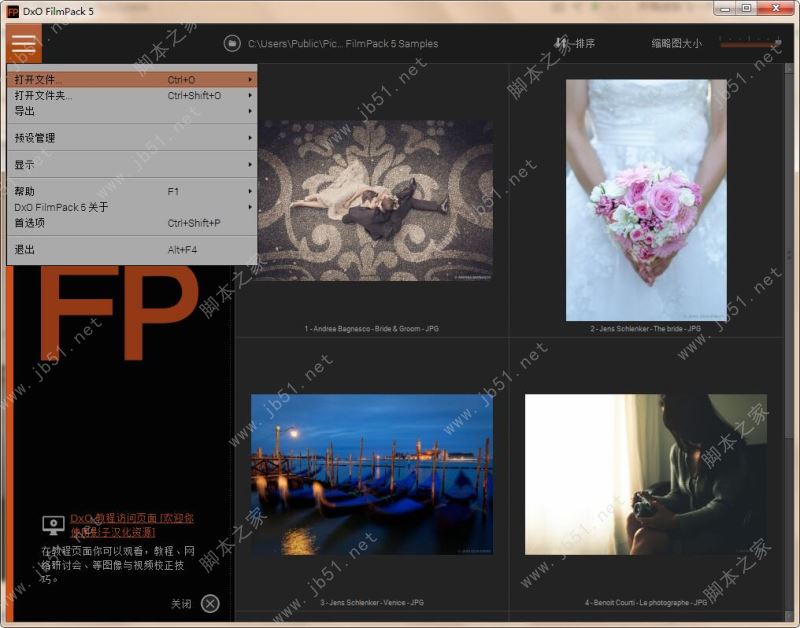Click the 关闭 label text
The image size is (800, 628).
[181, 604]
